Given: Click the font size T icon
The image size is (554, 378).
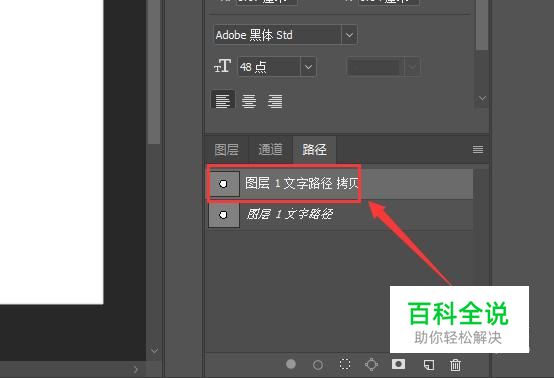Looking at the screenshot, I should pos(223,66).
